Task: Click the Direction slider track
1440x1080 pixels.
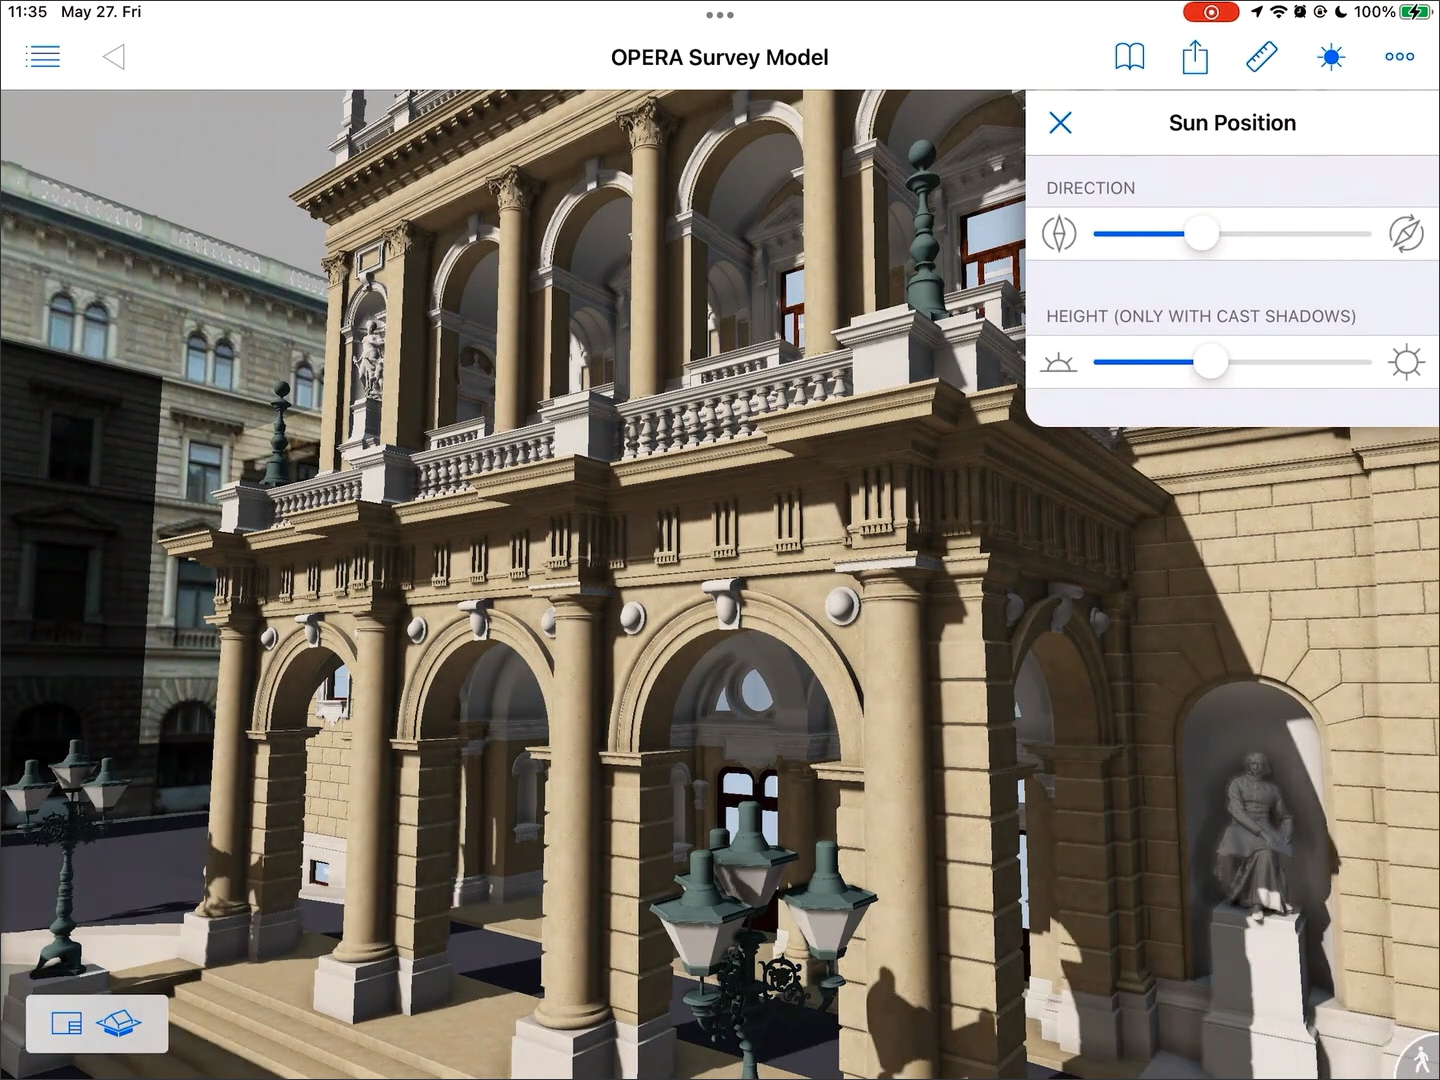Action: tap(1232, 234)
